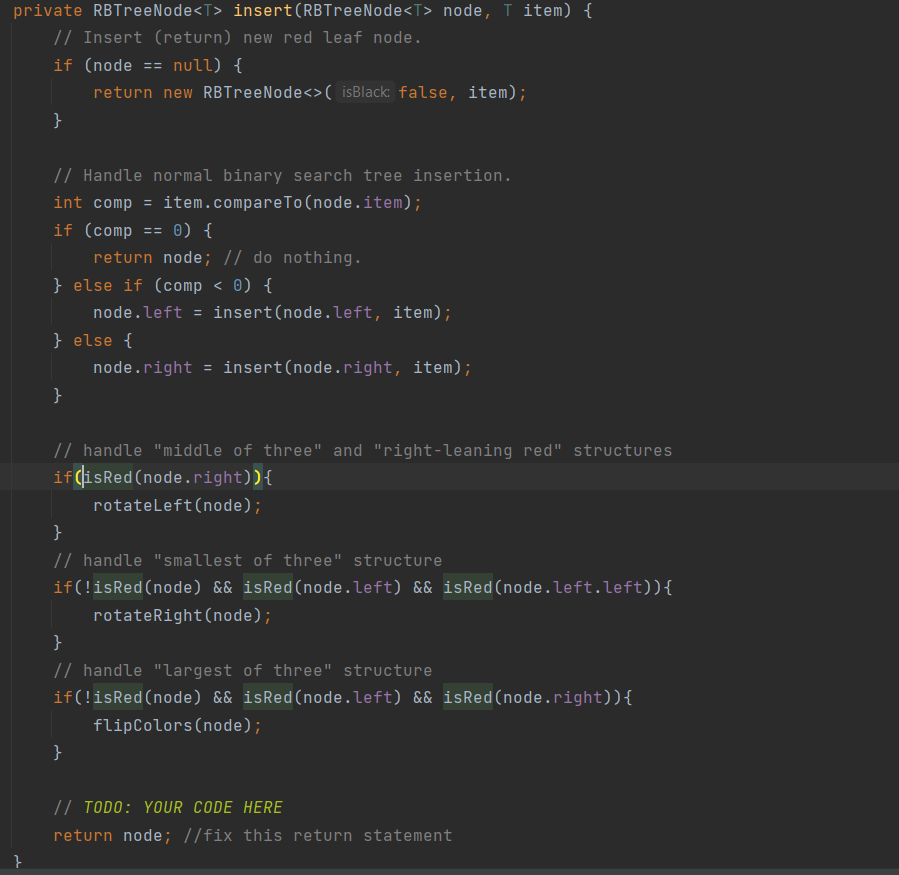Click the 'smallest of three' structure comment

247,560
